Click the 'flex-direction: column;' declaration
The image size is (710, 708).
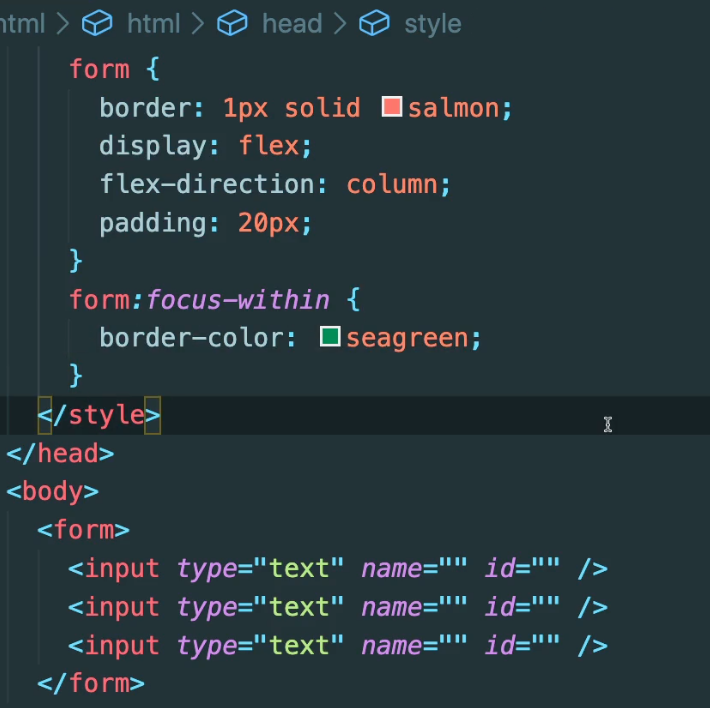tap(275, 185)
